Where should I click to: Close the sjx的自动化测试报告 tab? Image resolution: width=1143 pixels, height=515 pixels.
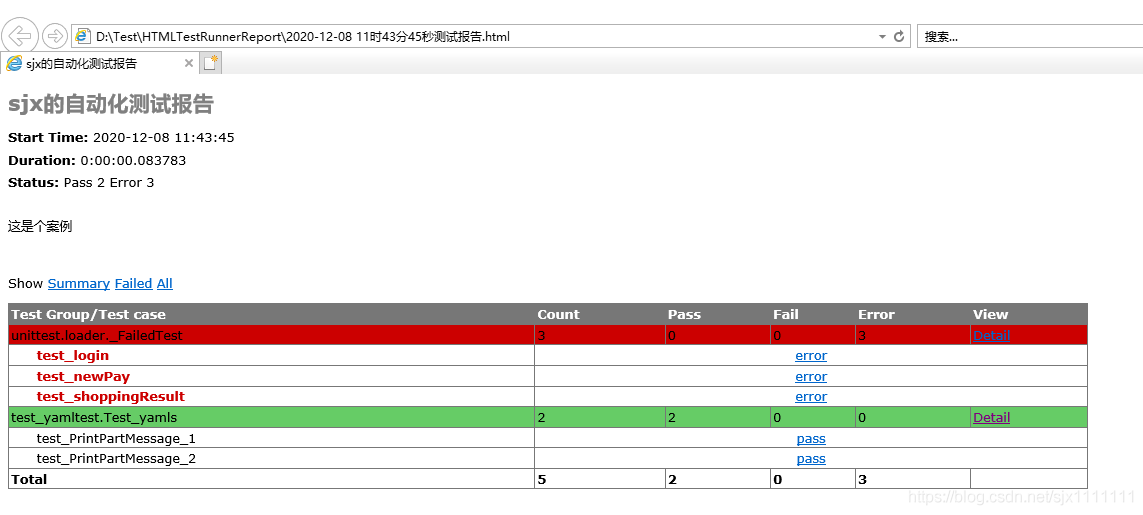click(189, 63)
